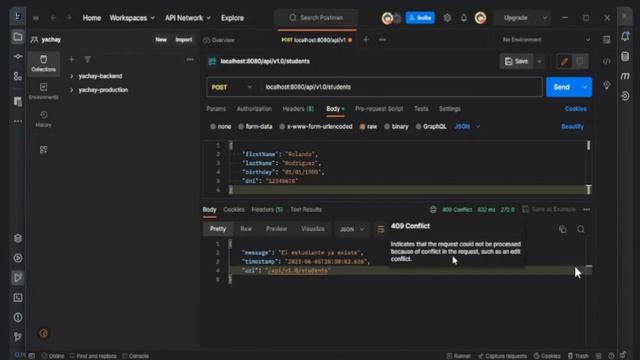Toggle response line wrap icon
The height and width of the screenshot is (360, 640).
pos(380,229)
